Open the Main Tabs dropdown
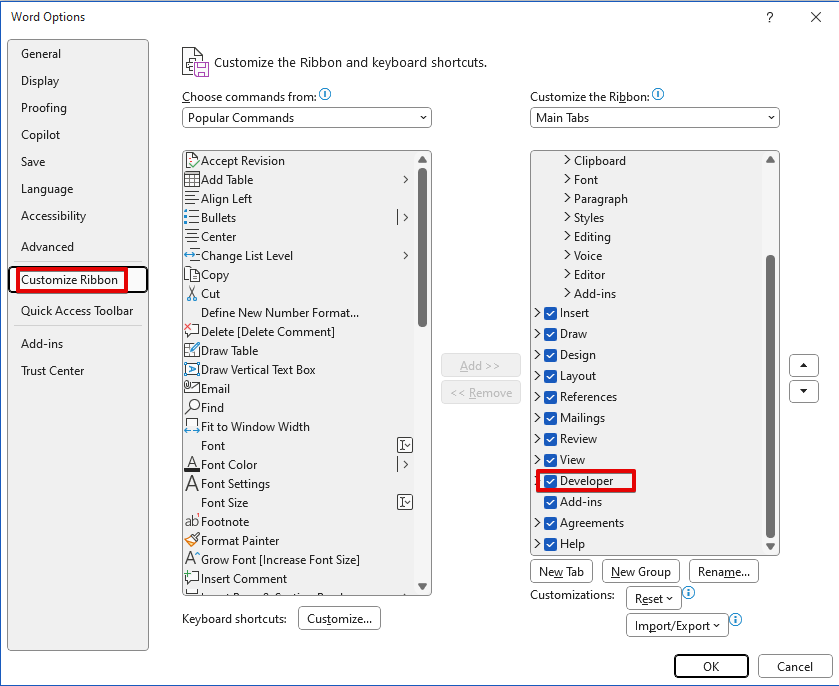Viewport: 839px width, 686px height. [655, 118]
